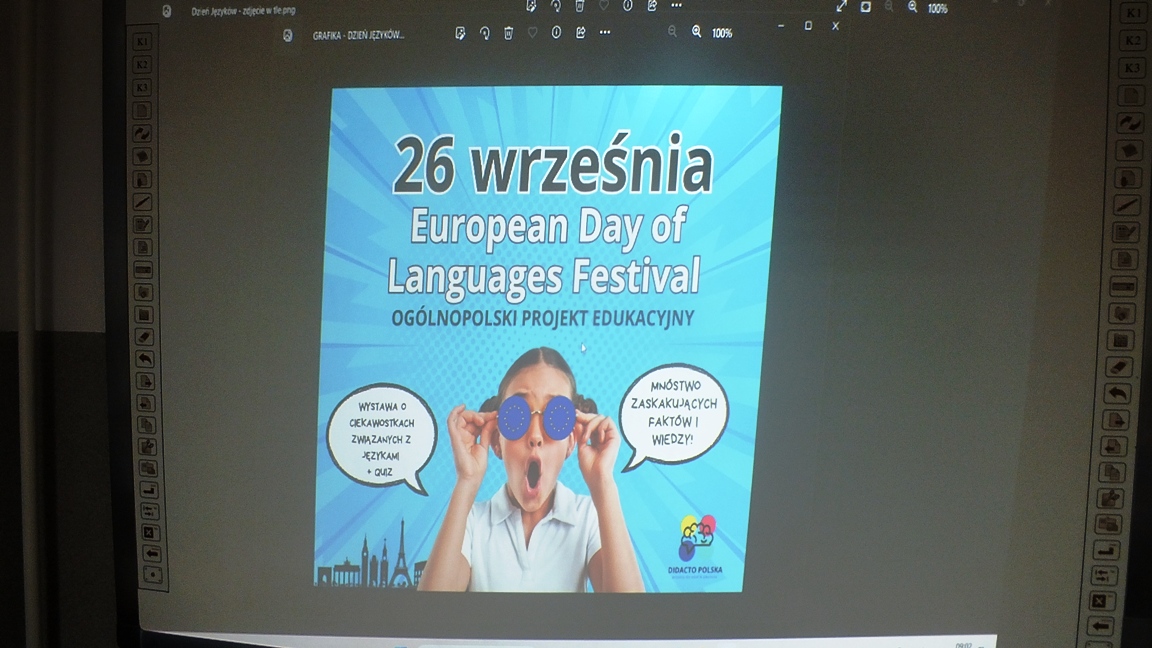
Task: Rotate the image in the GRAFIKA window
Action: point(484,33)
